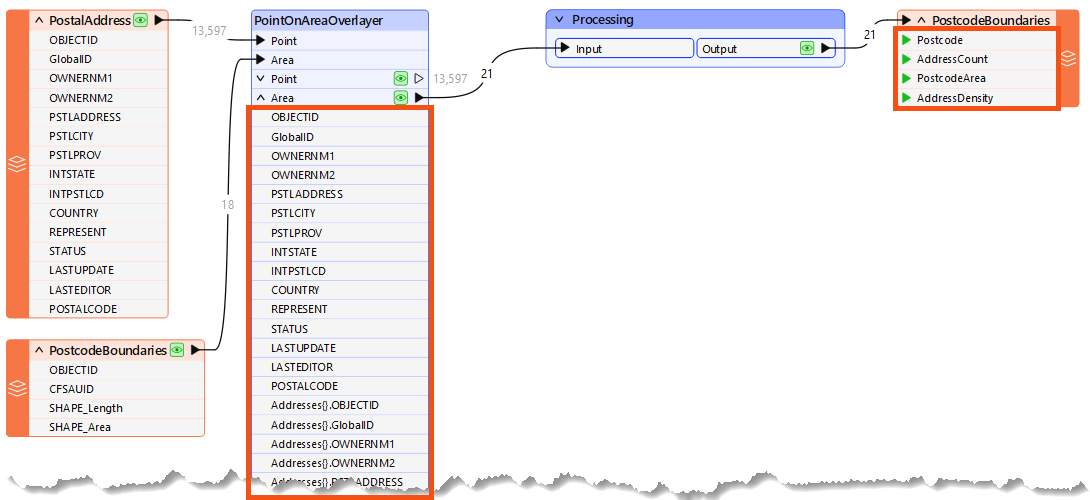Toggle the PostalAddress feature cache eye

click(141, 20)
